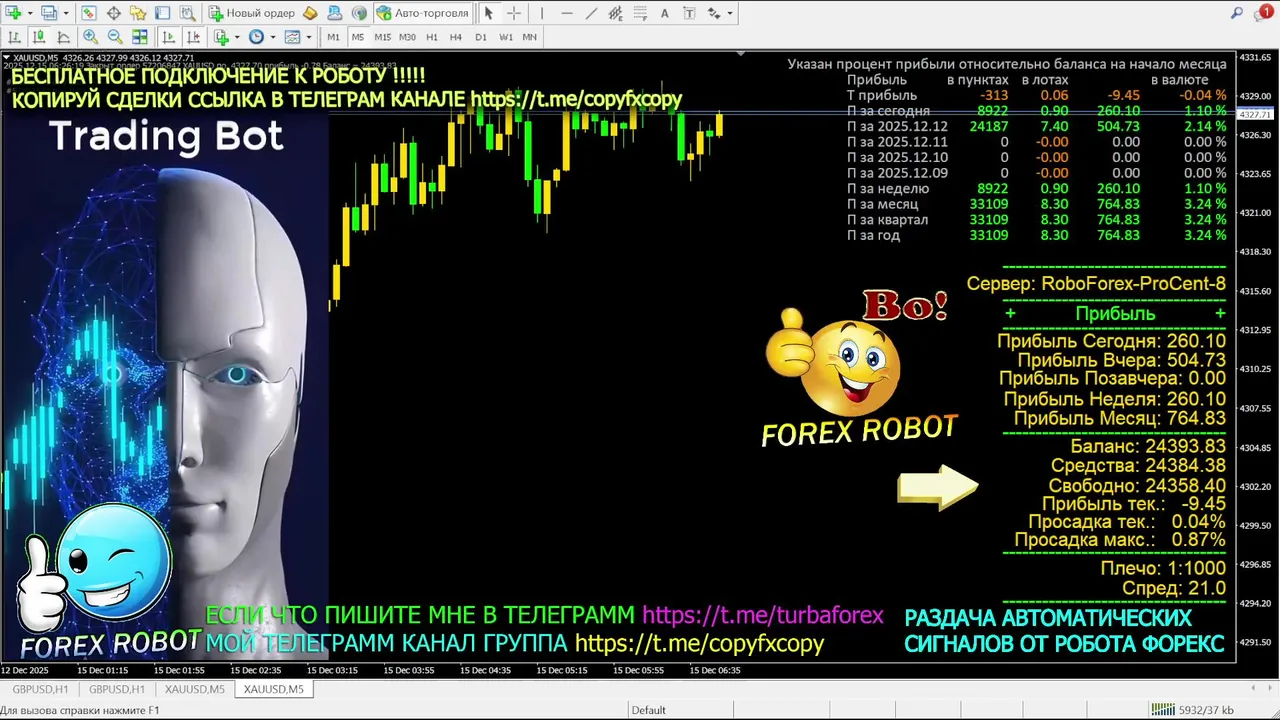The width and height of the screenshot is (1280, 720).
Task: Switch to the active XAUUSD,M5 tab
Action: pyautogui.click(x=273, y=689)
